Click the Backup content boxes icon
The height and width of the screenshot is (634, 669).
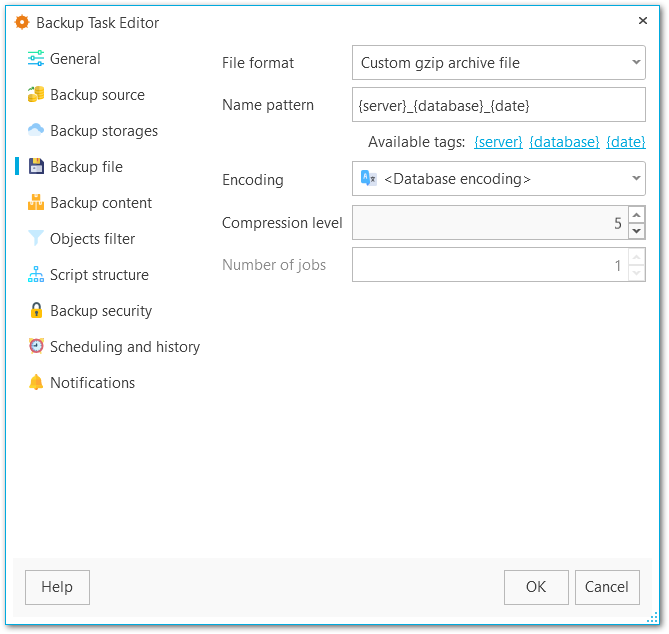coord(36,203)
